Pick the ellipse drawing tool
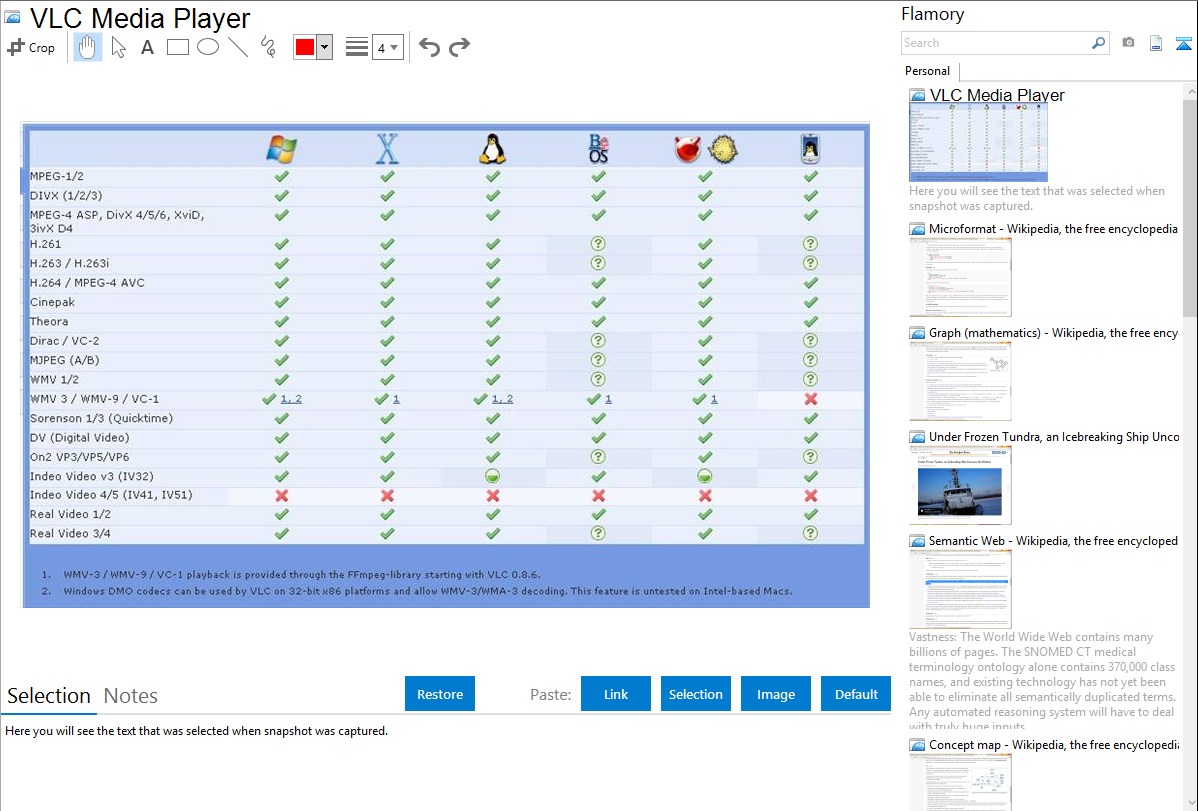This screenshot has width=1198, height=811. coord(208,47)
